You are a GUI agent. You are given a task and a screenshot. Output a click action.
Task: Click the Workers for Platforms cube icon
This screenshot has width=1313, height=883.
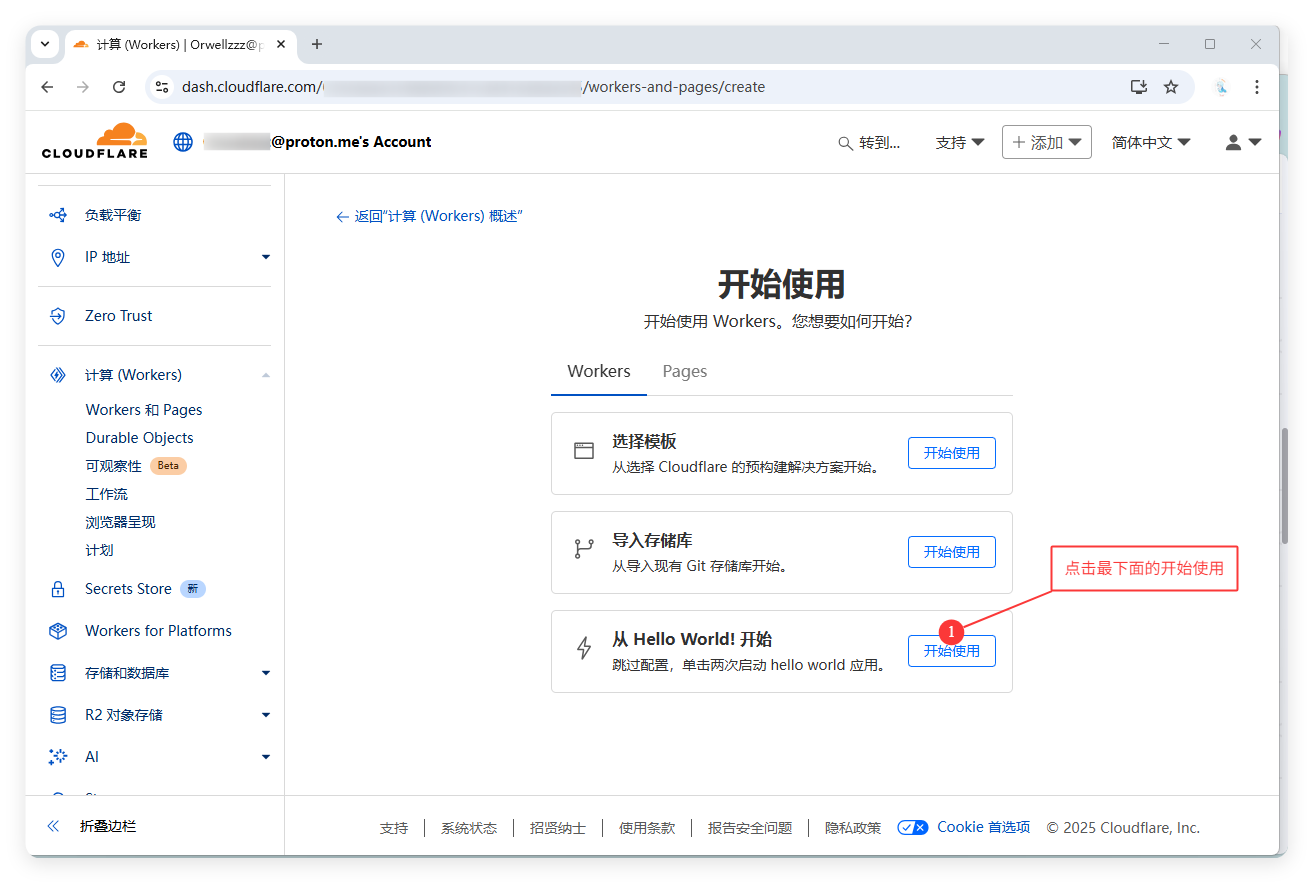(58, 631)
